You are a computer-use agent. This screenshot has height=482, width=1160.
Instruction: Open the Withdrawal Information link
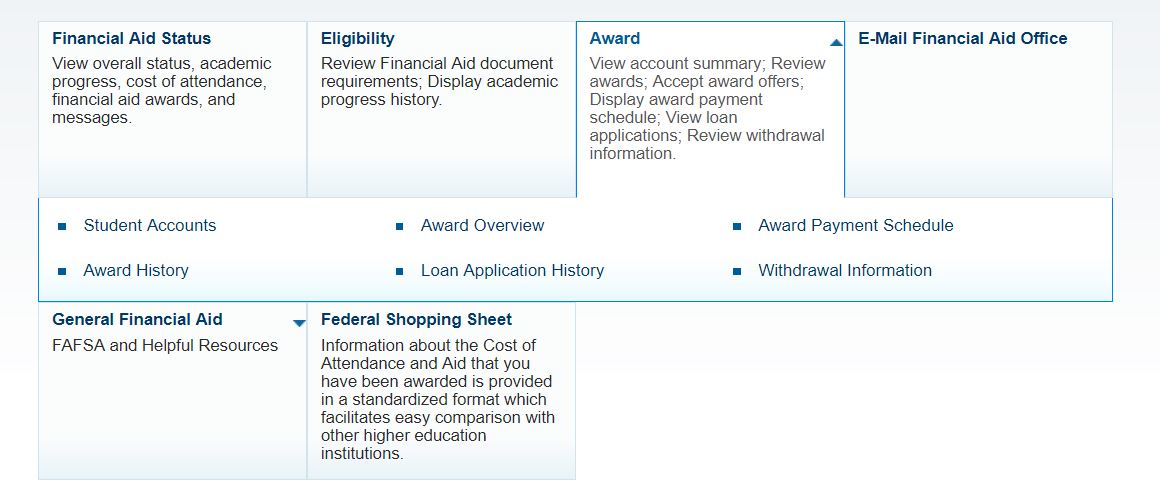[x=844, y=271]
